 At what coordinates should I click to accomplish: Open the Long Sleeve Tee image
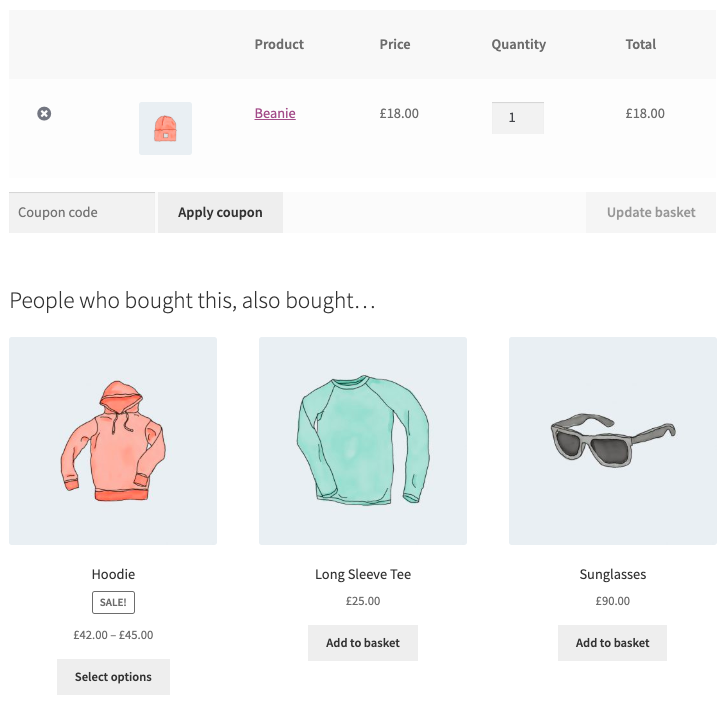click(363, 441)
